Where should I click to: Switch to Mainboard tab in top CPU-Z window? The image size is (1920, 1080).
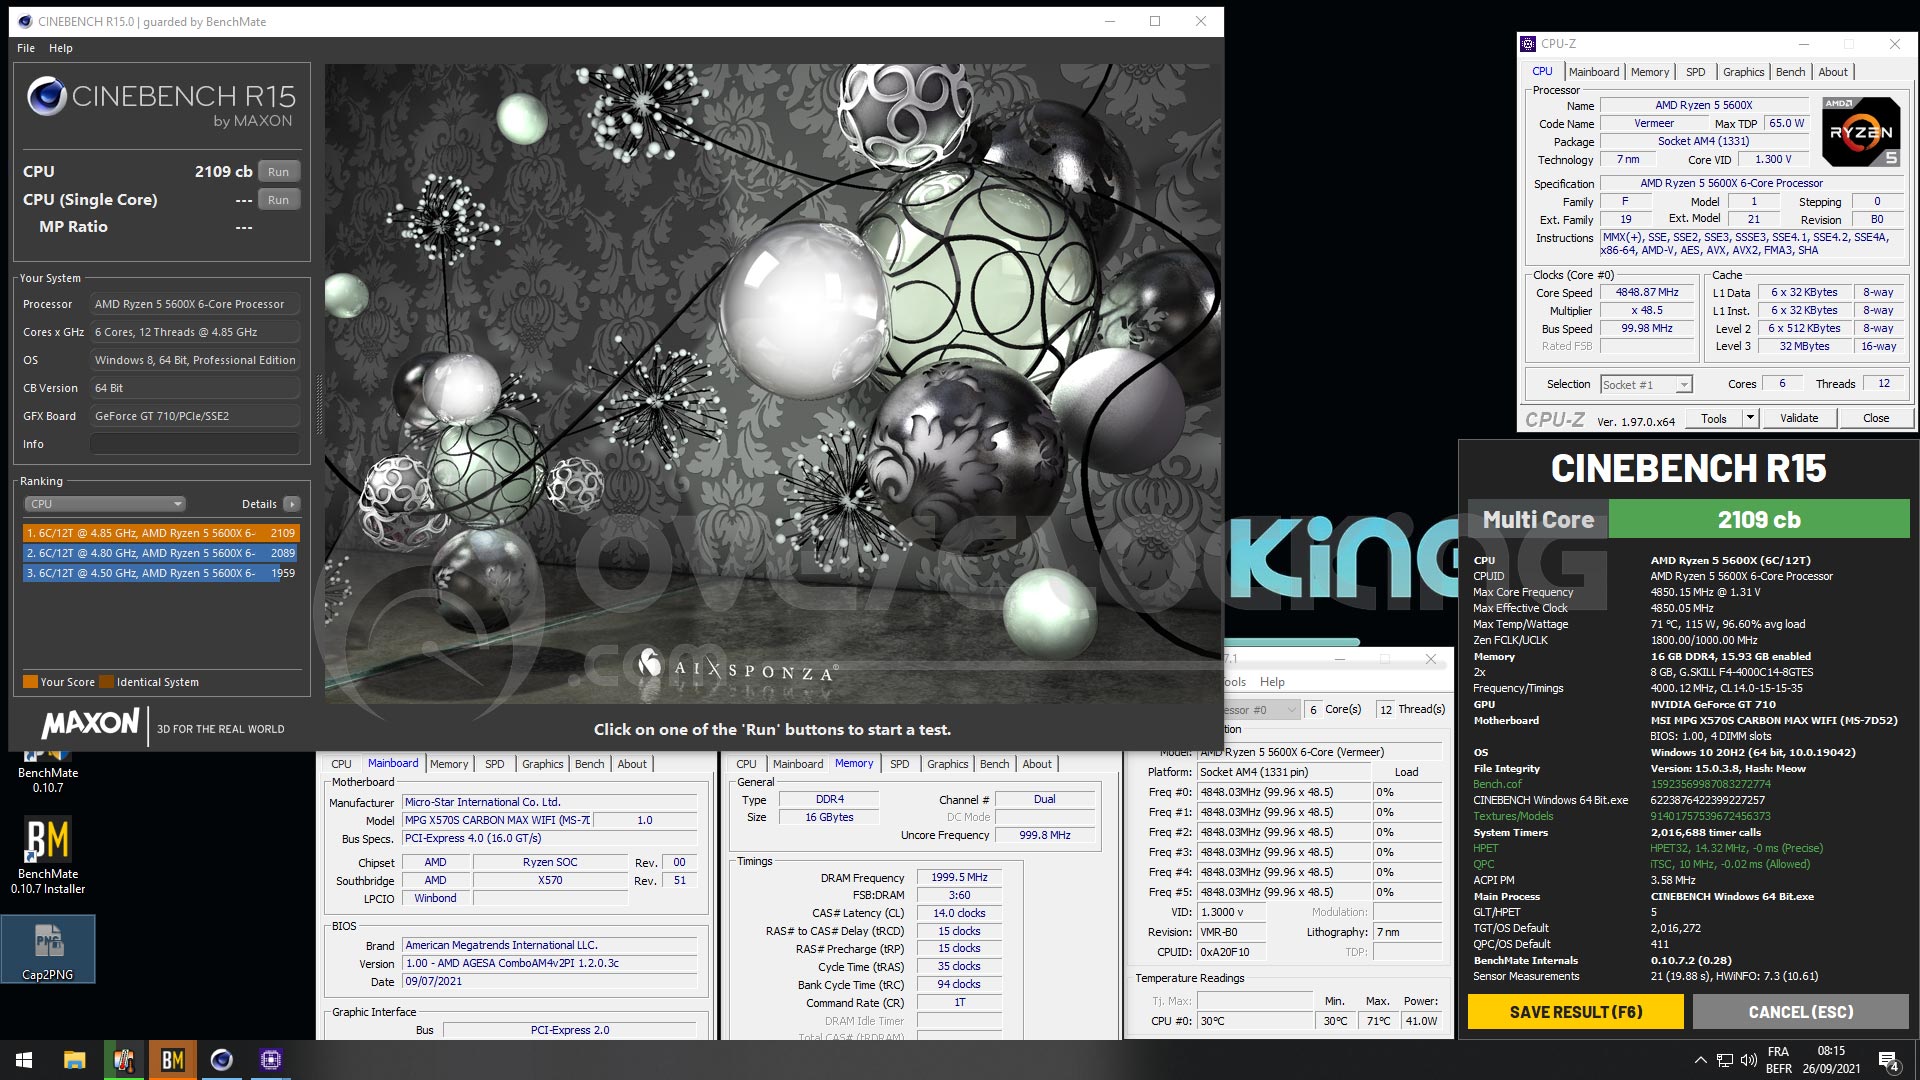1594,72
